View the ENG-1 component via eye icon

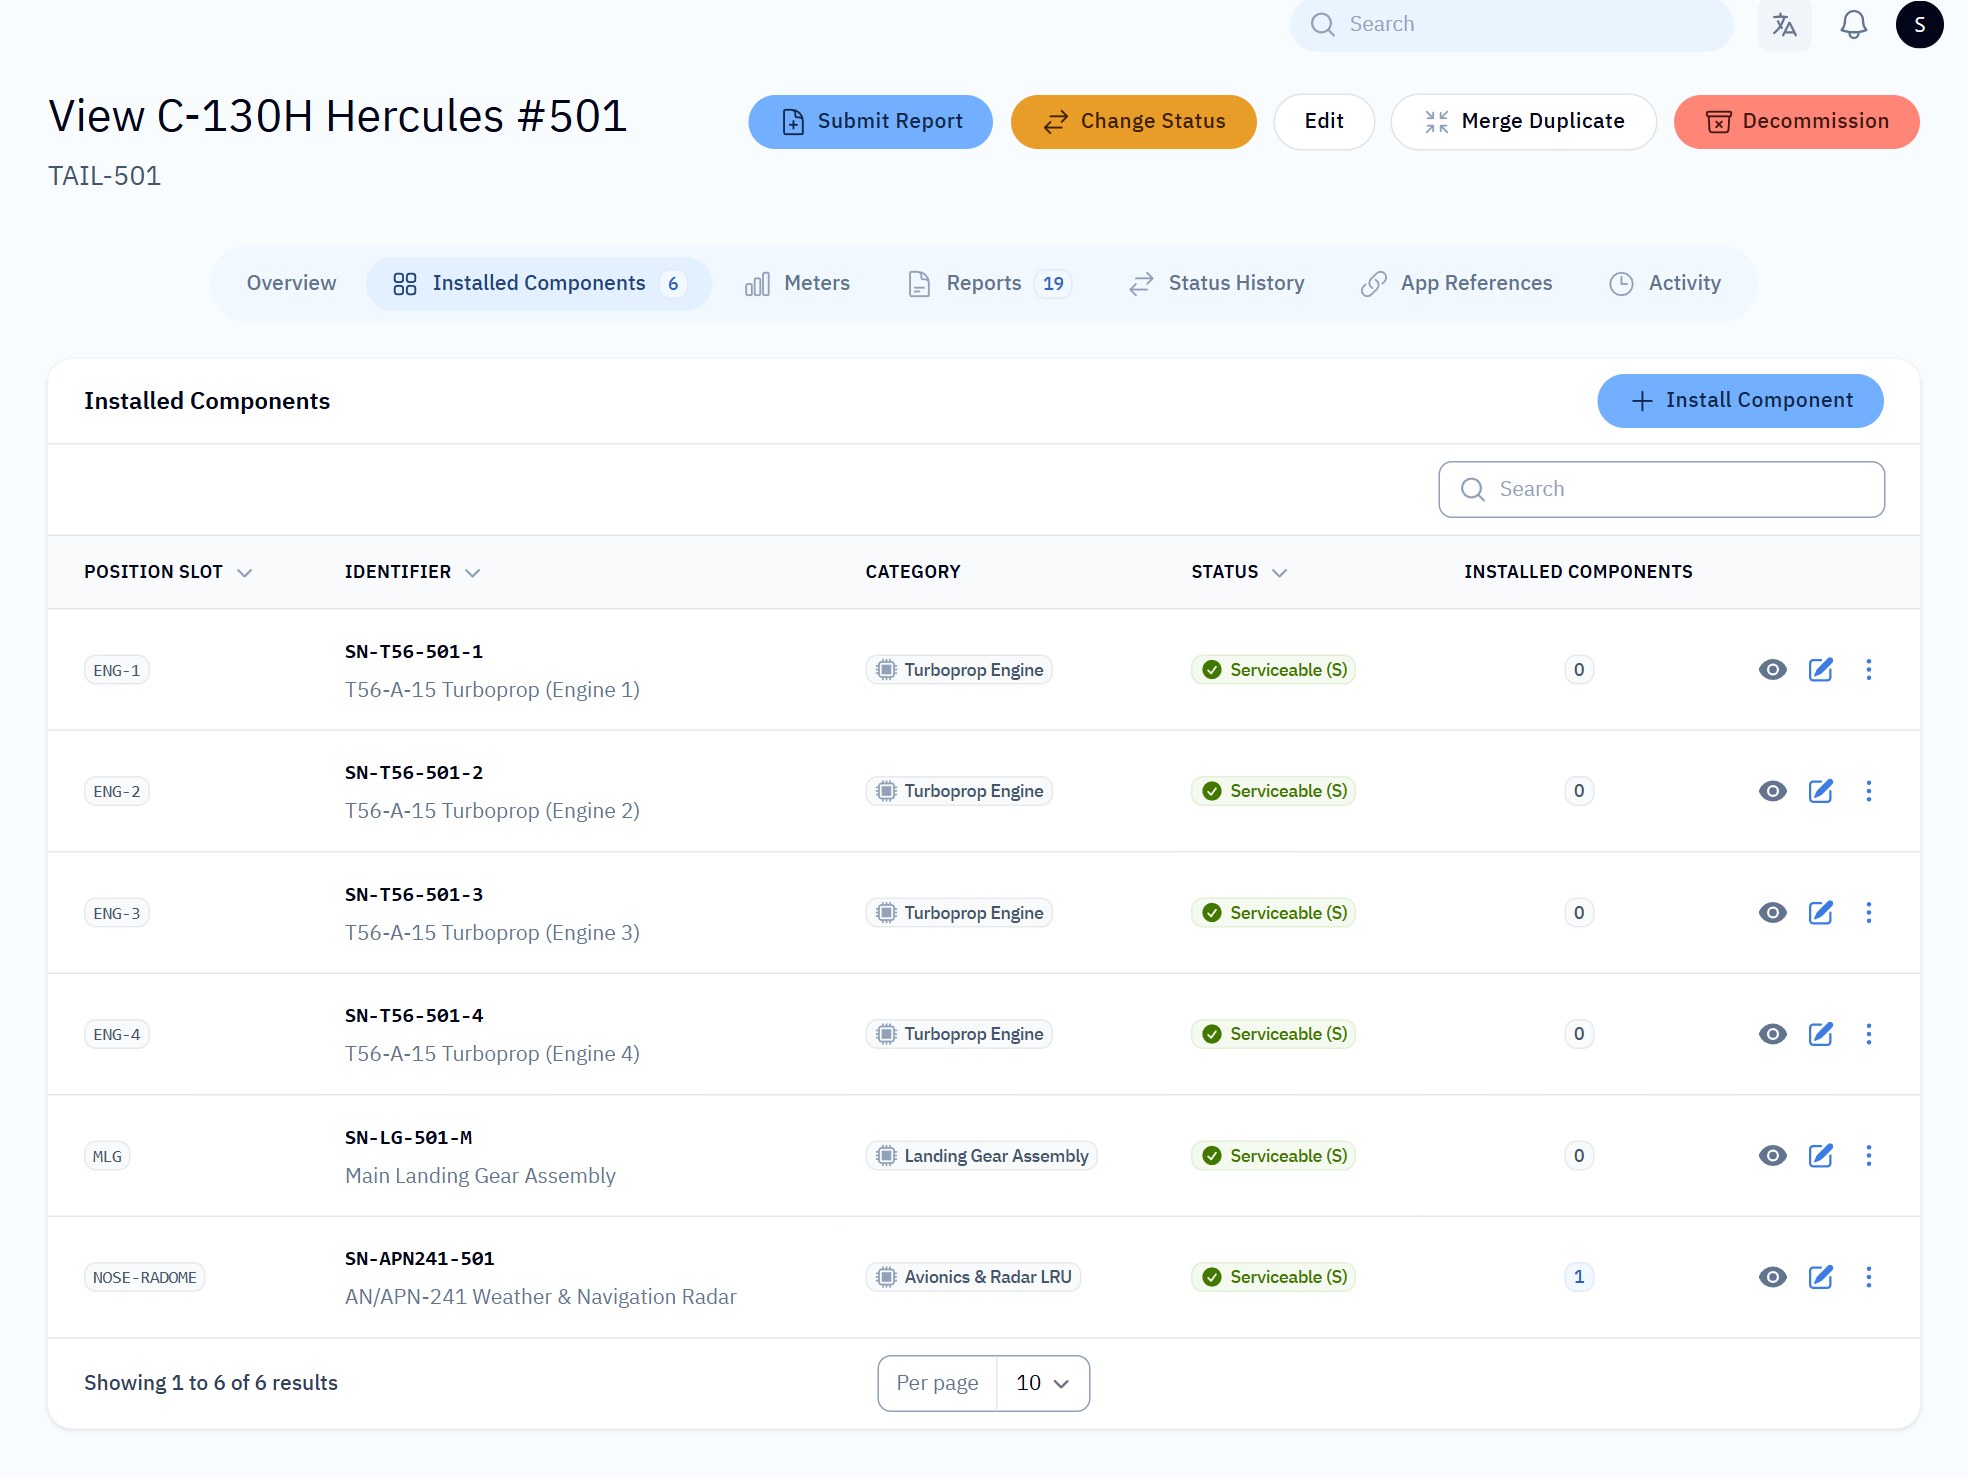point(1772,670)
